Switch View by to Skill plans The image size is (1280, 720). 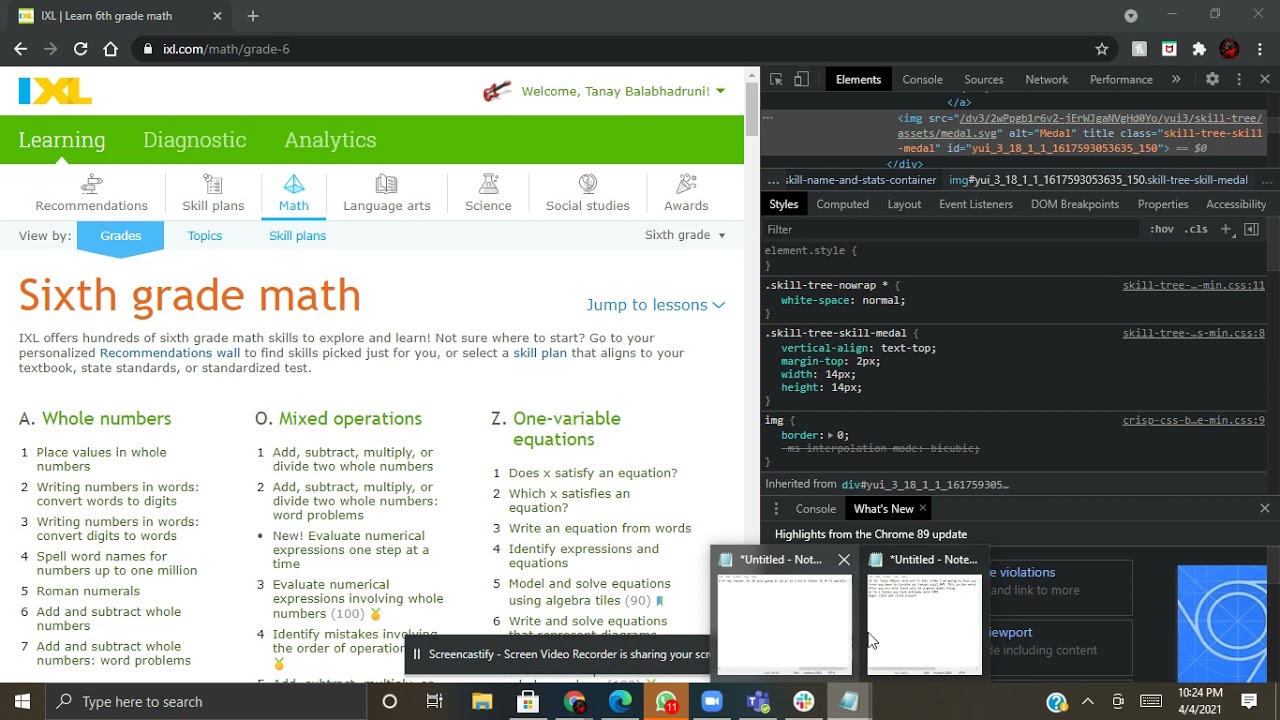click(297, 235)
